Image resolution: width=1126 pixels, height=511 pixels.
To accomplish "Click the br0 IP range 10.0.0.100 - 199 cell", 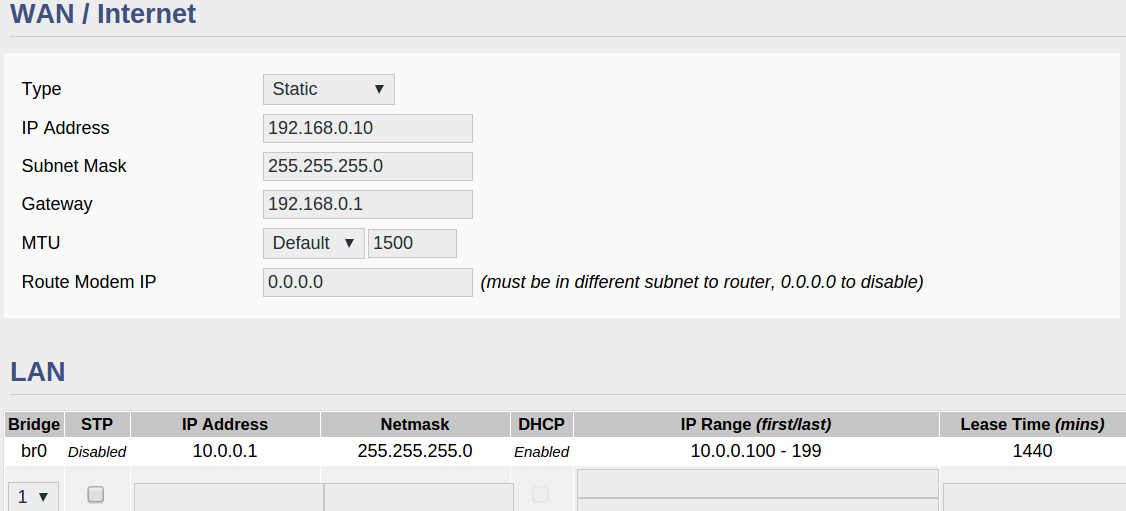I will pyautogui.click(x=755, y=451).
